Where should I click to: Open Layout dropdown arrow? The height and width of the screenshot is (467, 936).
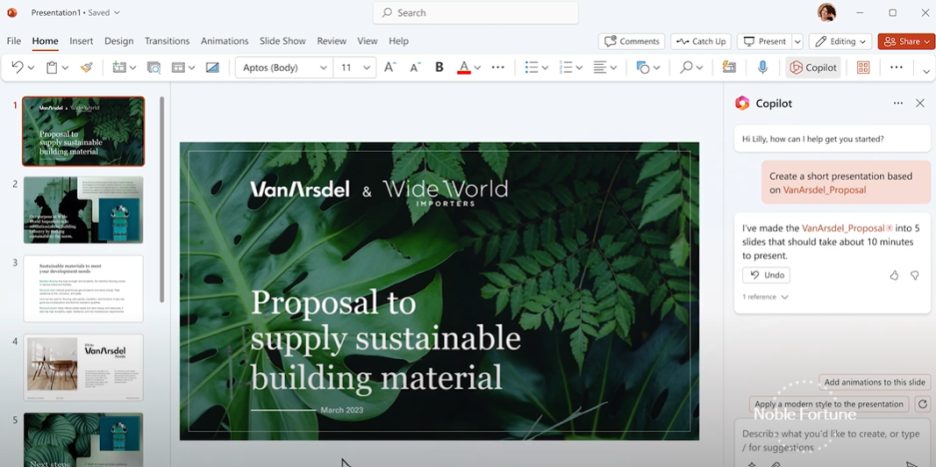pos(191,68)
